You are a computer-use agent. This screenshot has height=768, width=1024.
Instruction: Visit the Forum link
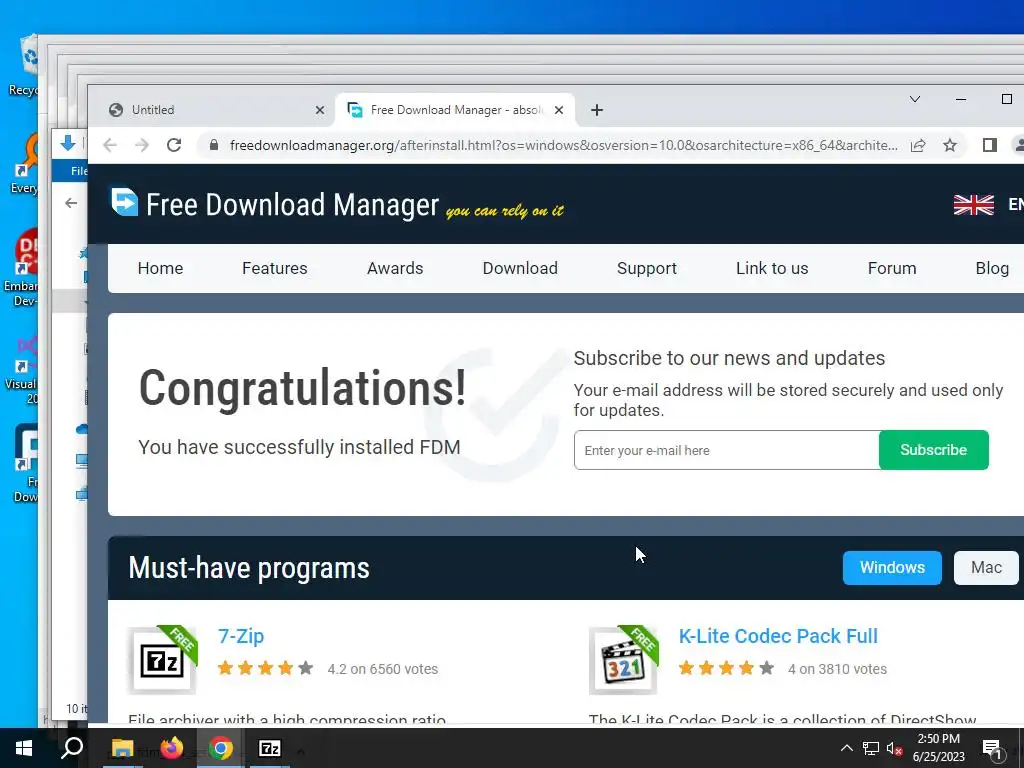pyautogui.click(x=891, y=268)
